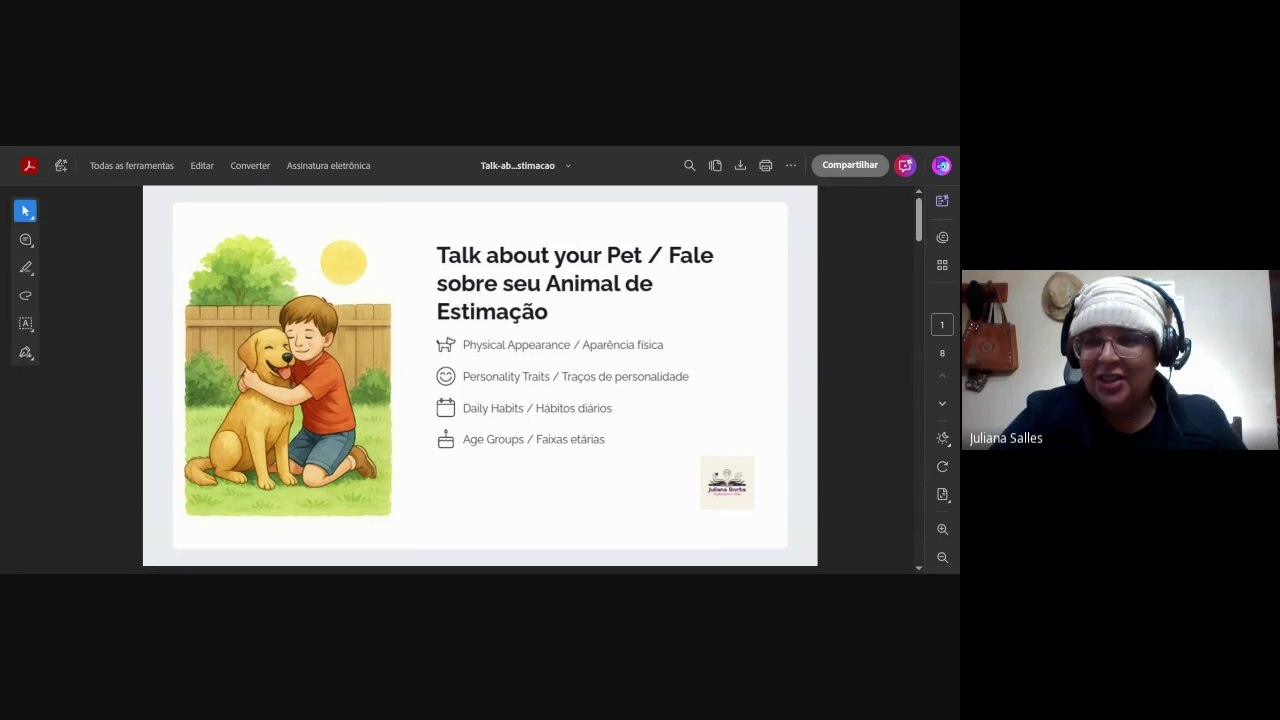1280x720 pixels.
Task: Select the comment bubble tool
Action: click(26, 240)
